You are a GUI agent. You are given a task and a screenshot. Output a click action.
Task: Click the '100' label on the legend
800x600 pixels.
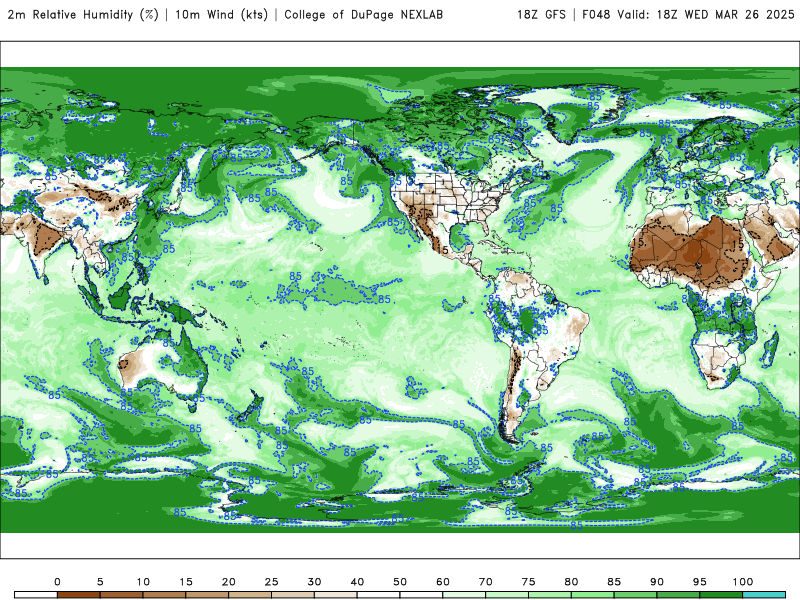[x=743, y=582]
